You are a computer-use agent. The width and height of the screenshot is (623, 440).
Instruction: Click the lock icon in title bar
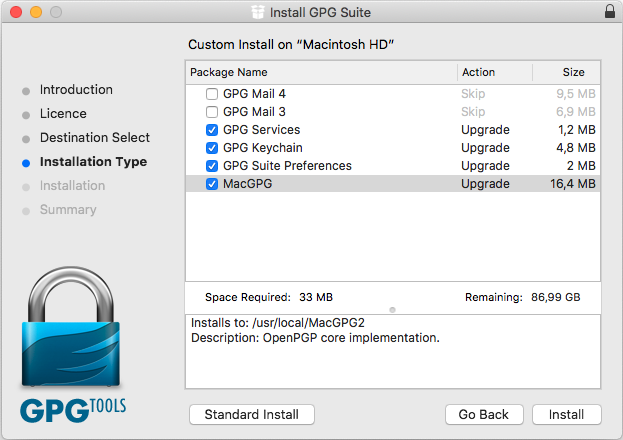click(x=609, y=12)
